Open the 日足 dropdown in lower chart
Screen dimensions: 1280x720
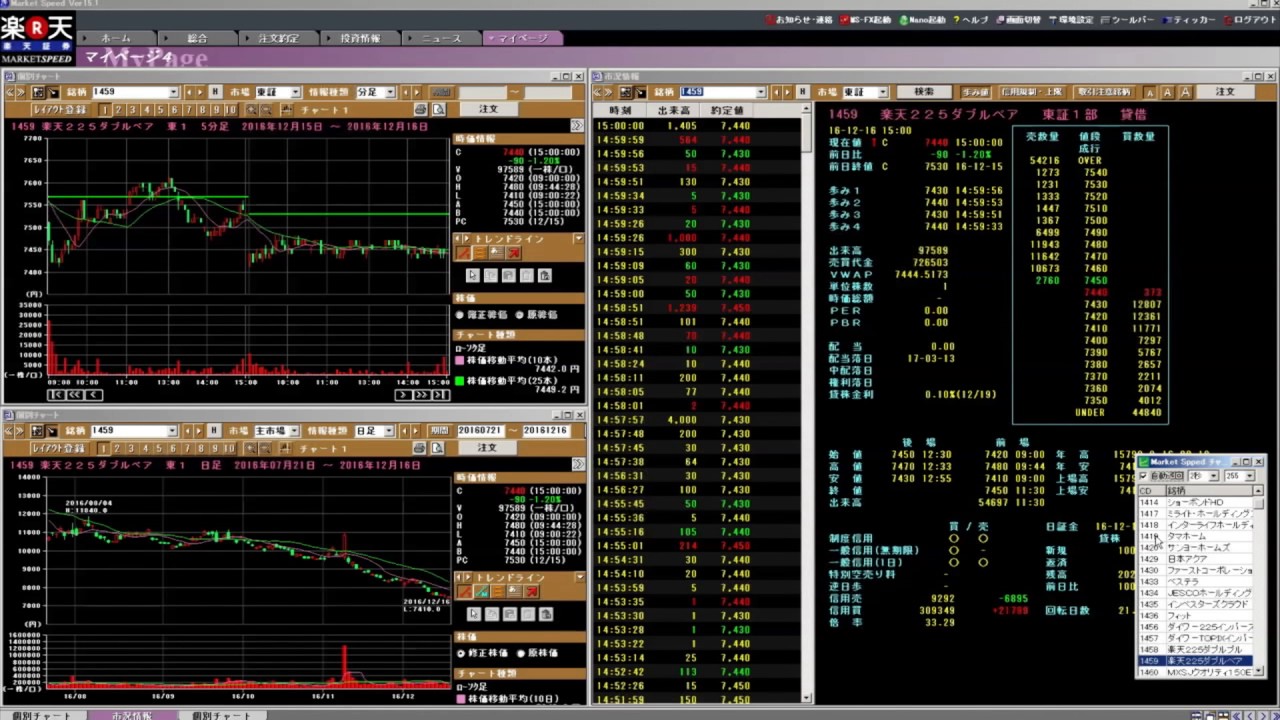tap(389, 430)
